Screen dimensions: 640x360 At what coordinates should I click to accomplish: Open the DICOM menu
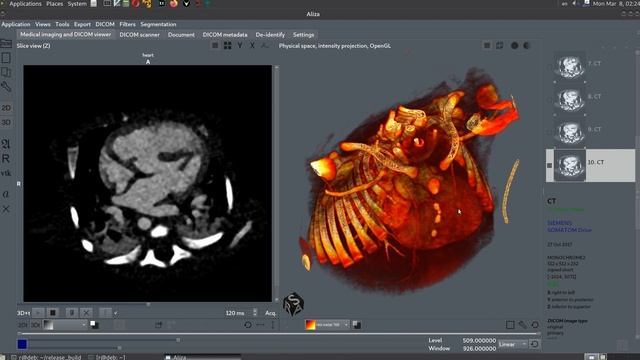click(105, 24)
